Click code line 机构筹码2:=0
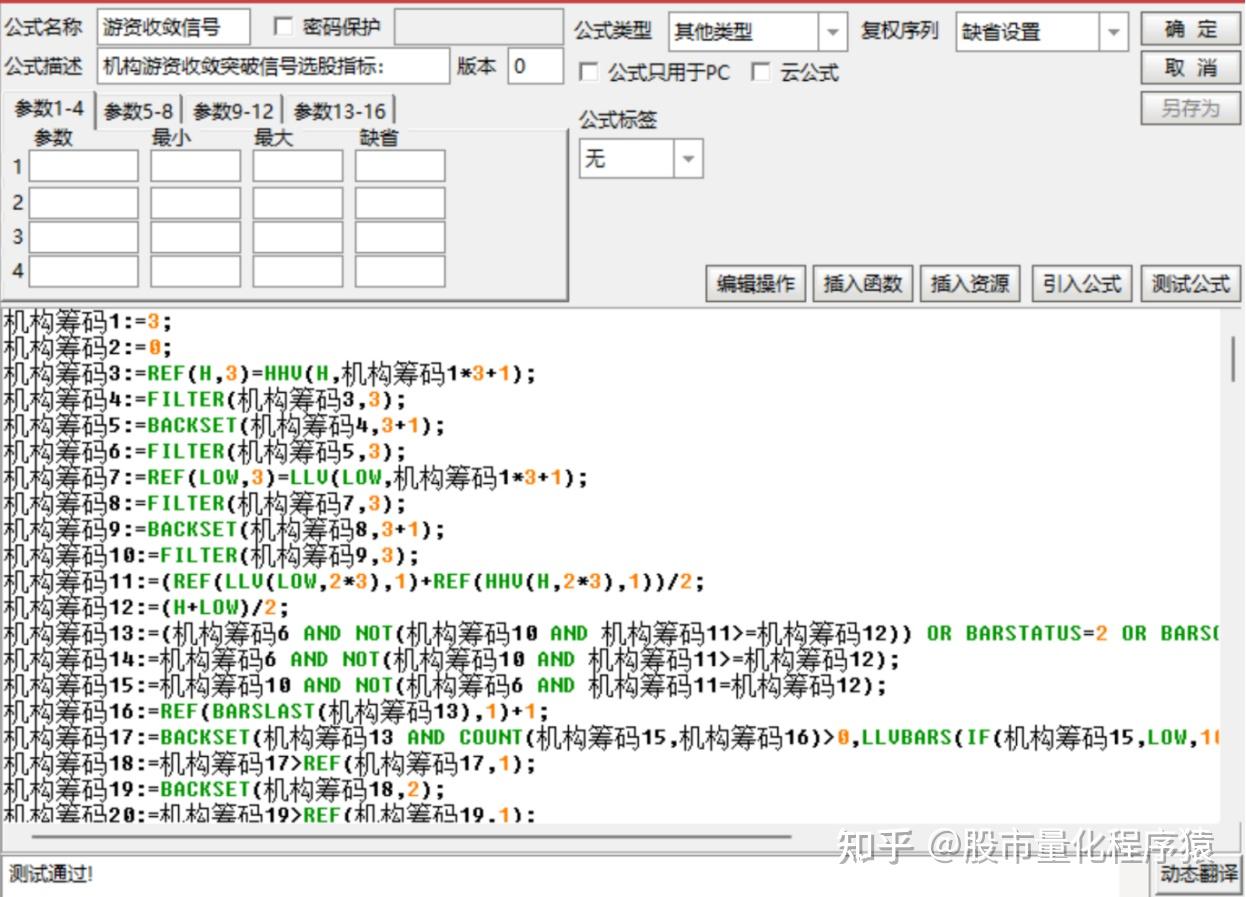This screenshot has height=897, width=1246. (88, 348)
